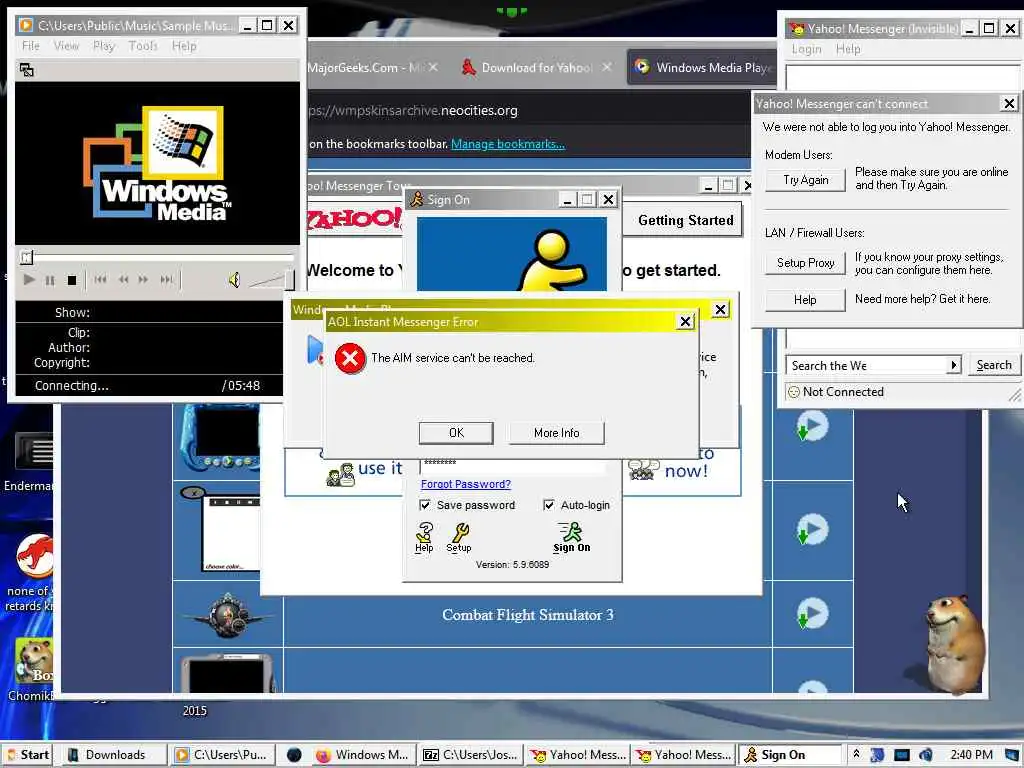The height and width of the screenshot is (768, 1024).
Task: Click the browser address bar URL
Action: click(413, 110)
